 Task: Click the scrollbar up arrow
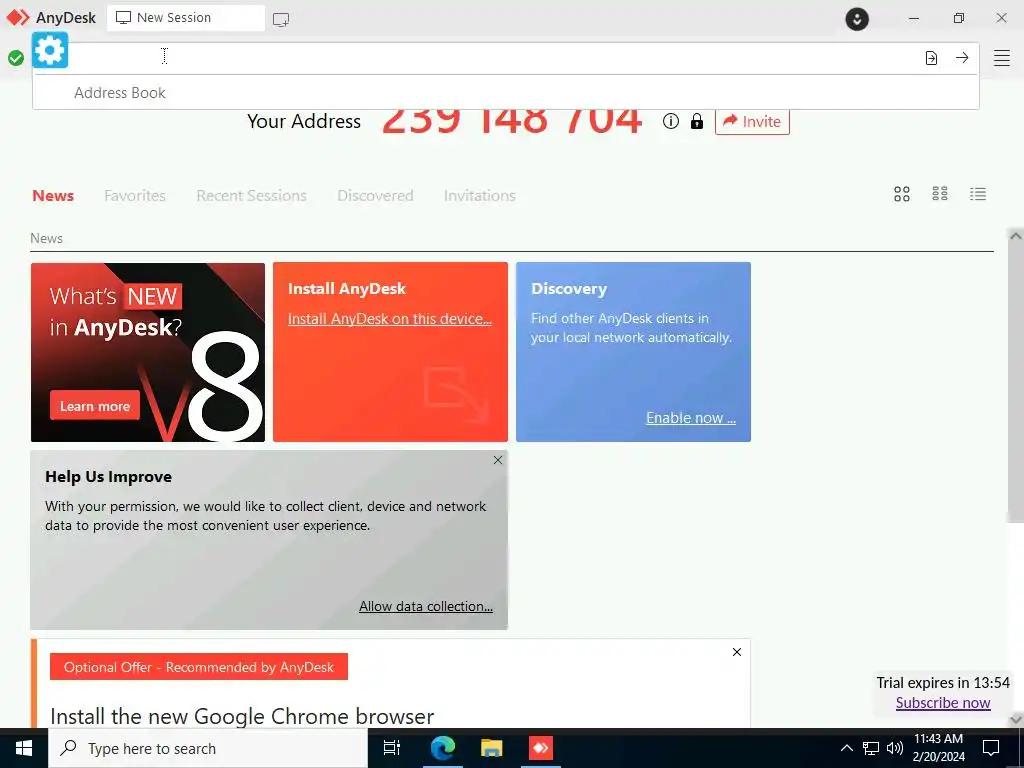(x=1016, y=236)
